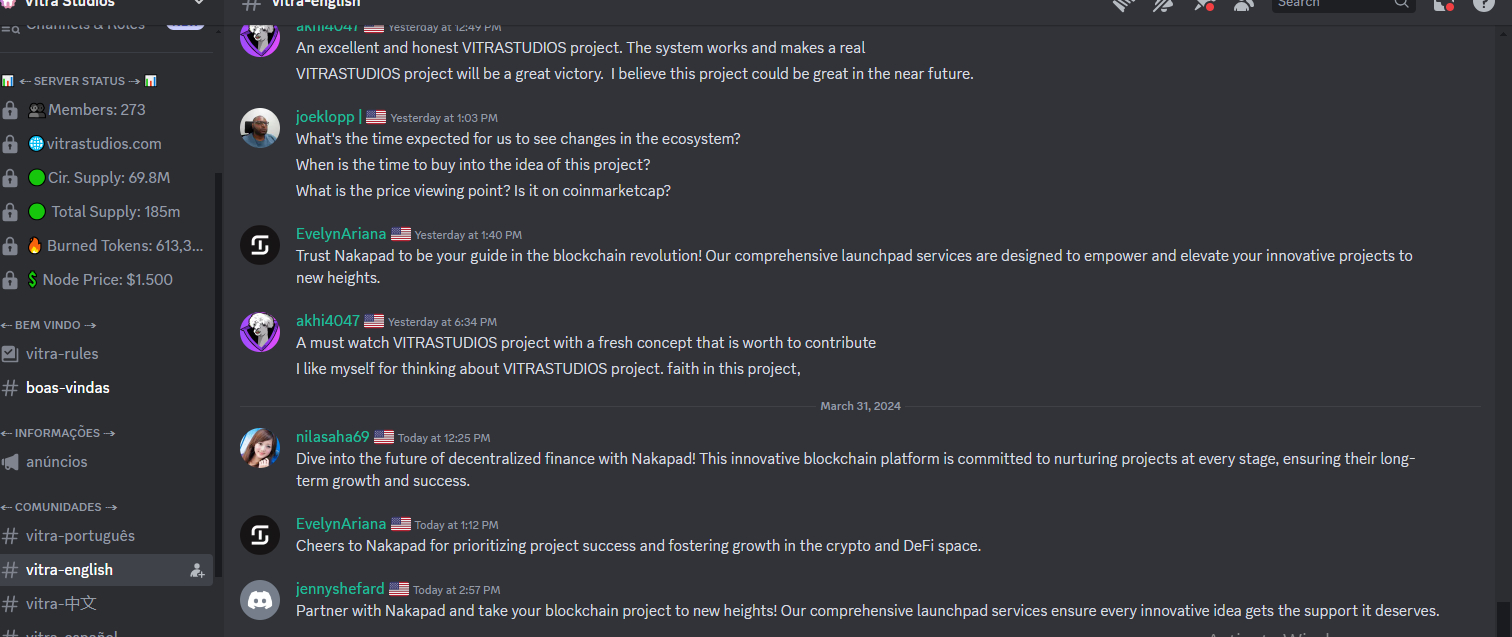Image resolution: width=1512 pixels, height=637 pixels.
Task: Expand the Vitra Studios server dropdown
Action: [x=198, y=3]
